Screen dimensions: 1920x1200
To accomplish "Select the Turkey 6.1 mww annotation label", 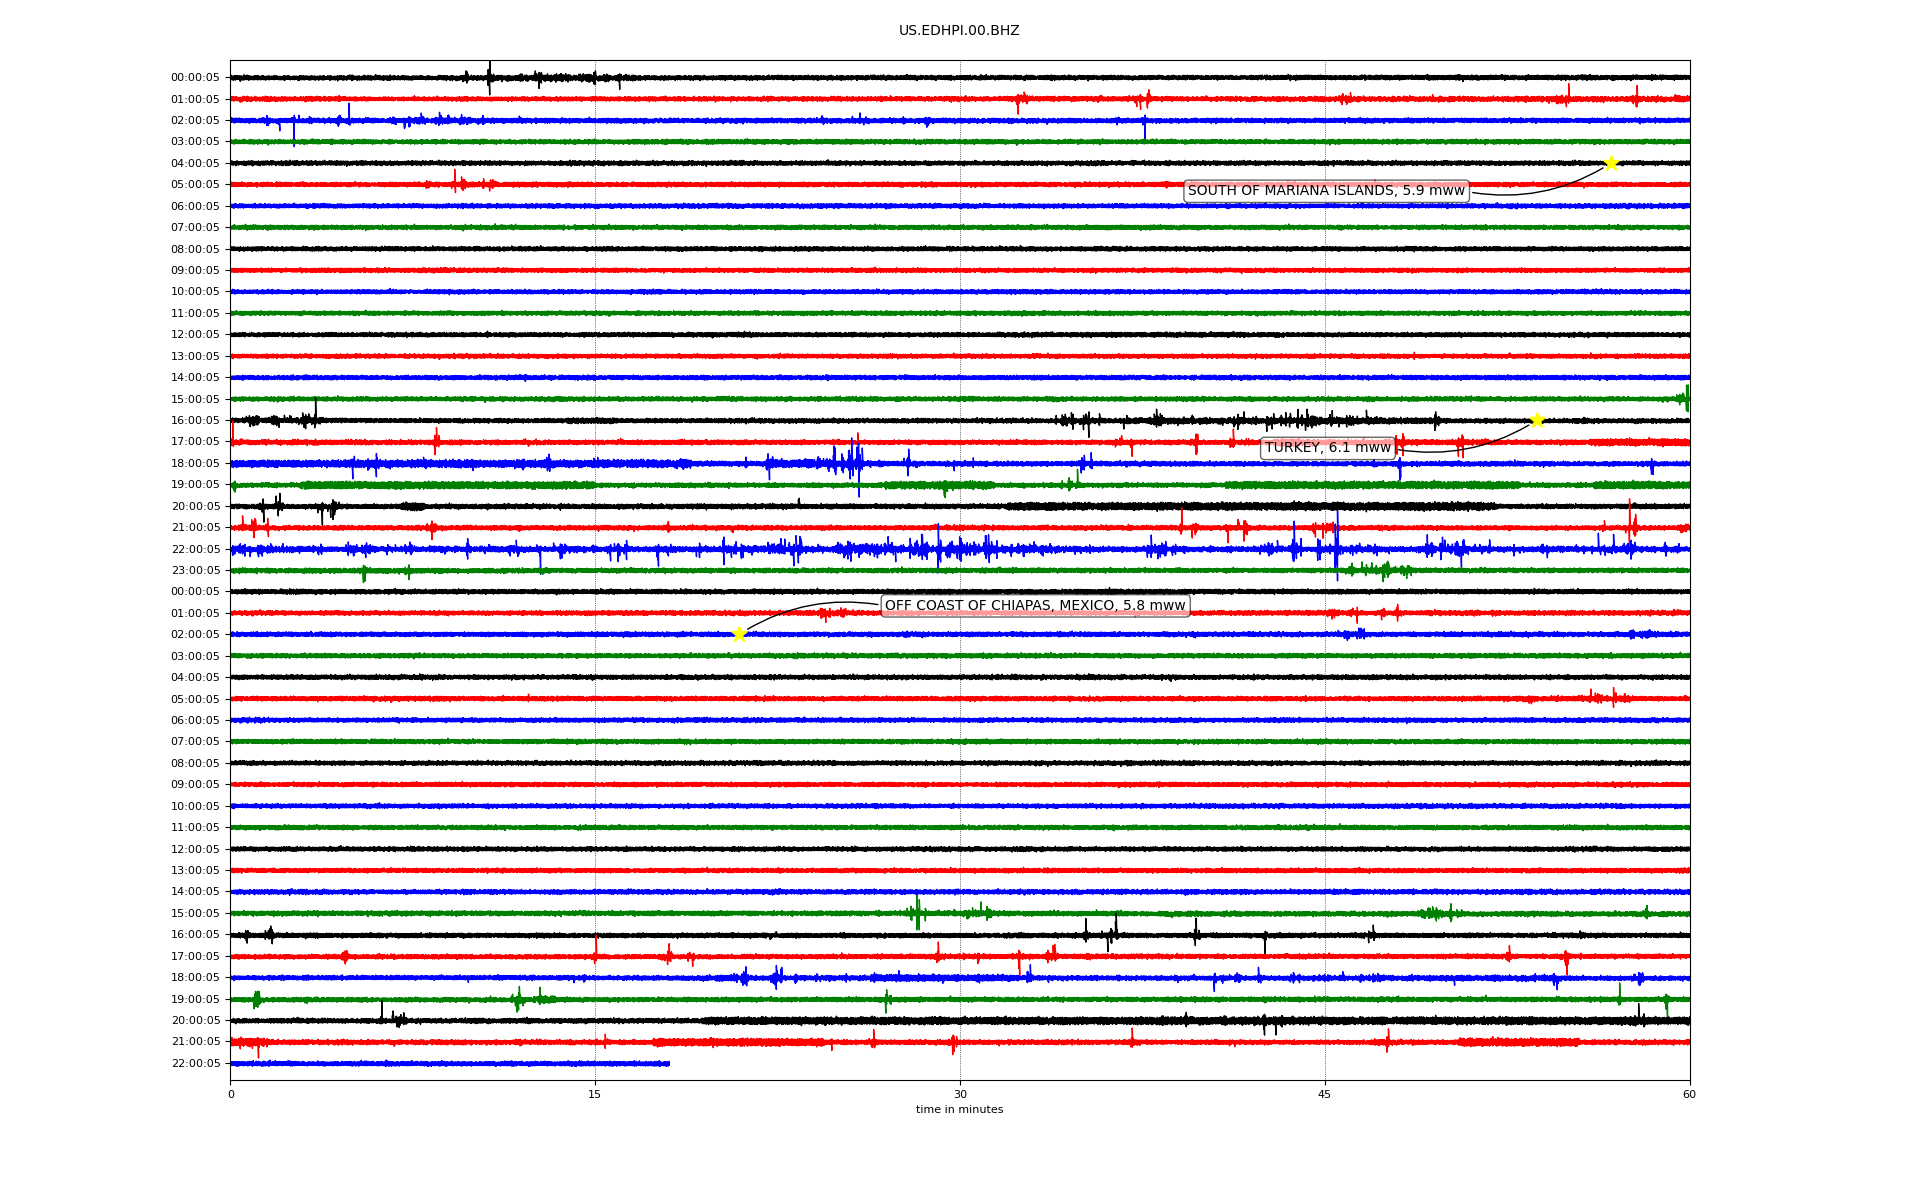I will [x=1328, y=448].
